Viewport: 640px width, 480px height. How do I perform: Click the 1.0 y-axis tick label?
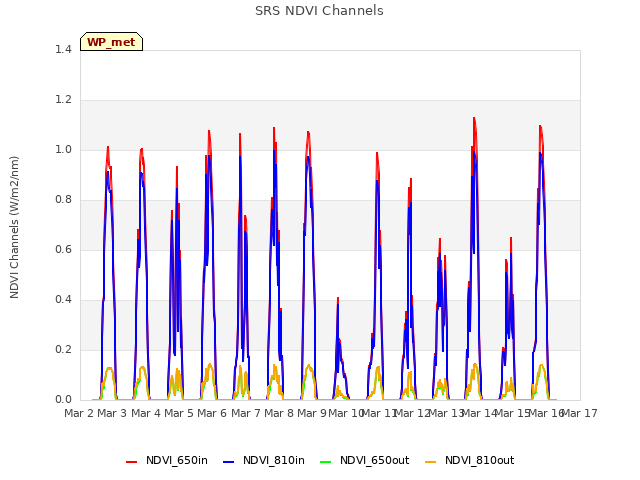point(63,149)
